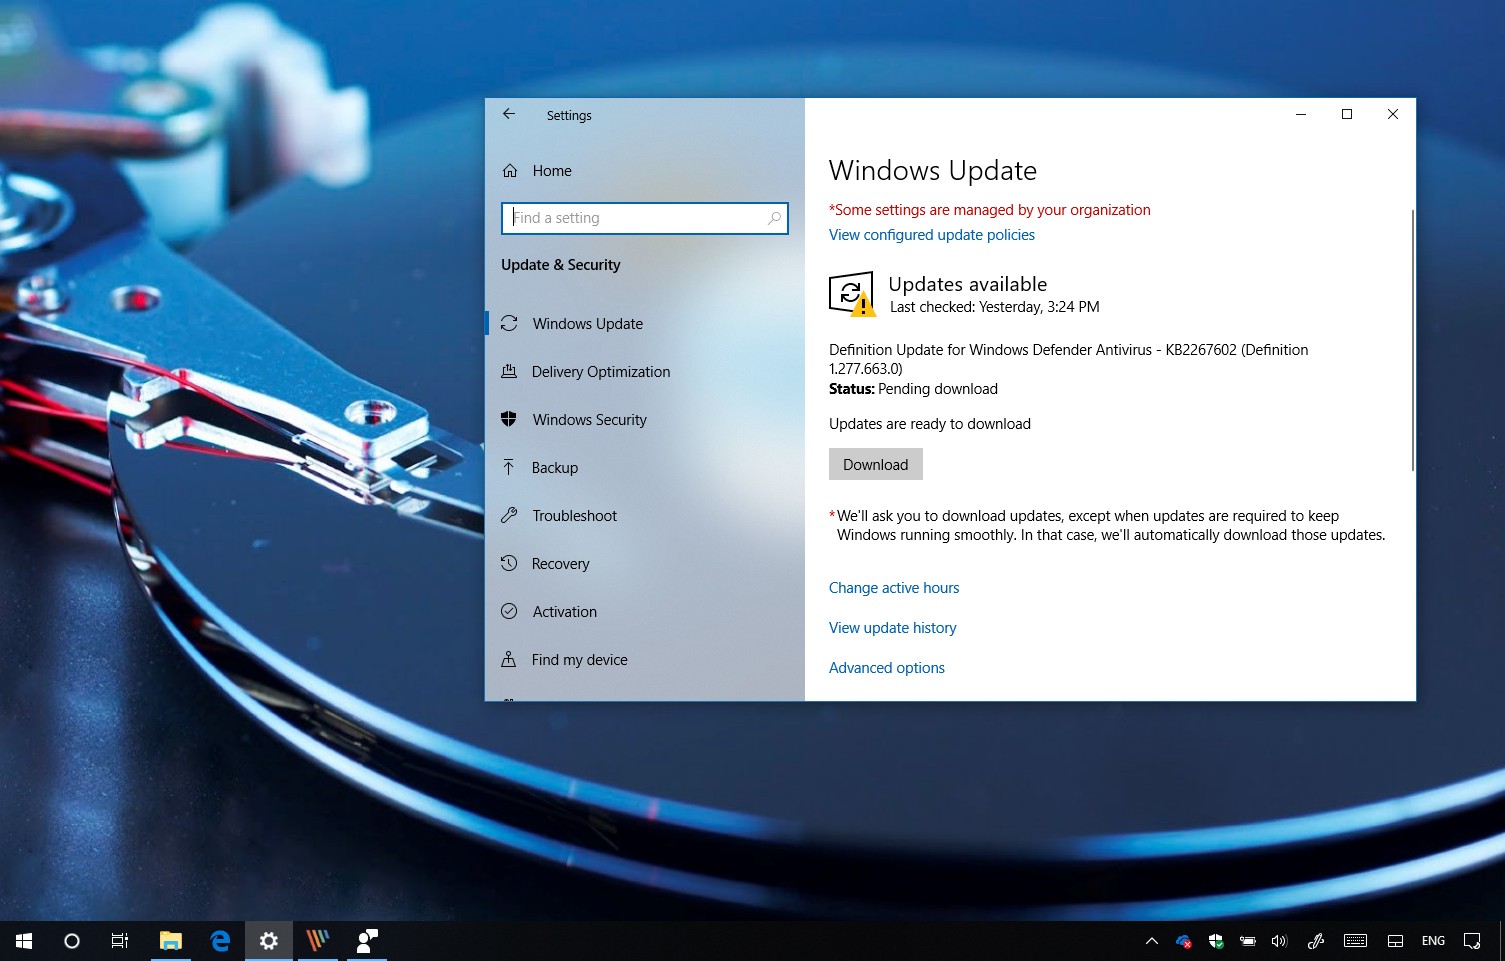1505x961 pixels.
Task: Select Backup in sidebar
Action: pos(645,467)
